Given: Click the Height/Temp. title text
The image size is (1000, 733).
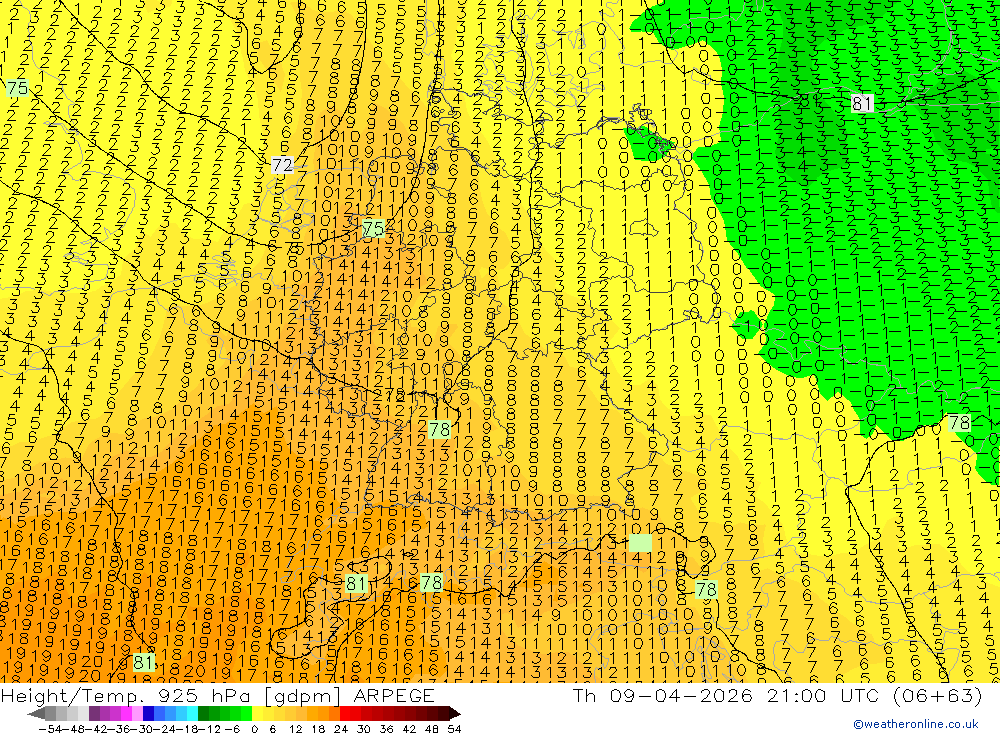Looking at the screenshot, I should (x=71, y=695).
